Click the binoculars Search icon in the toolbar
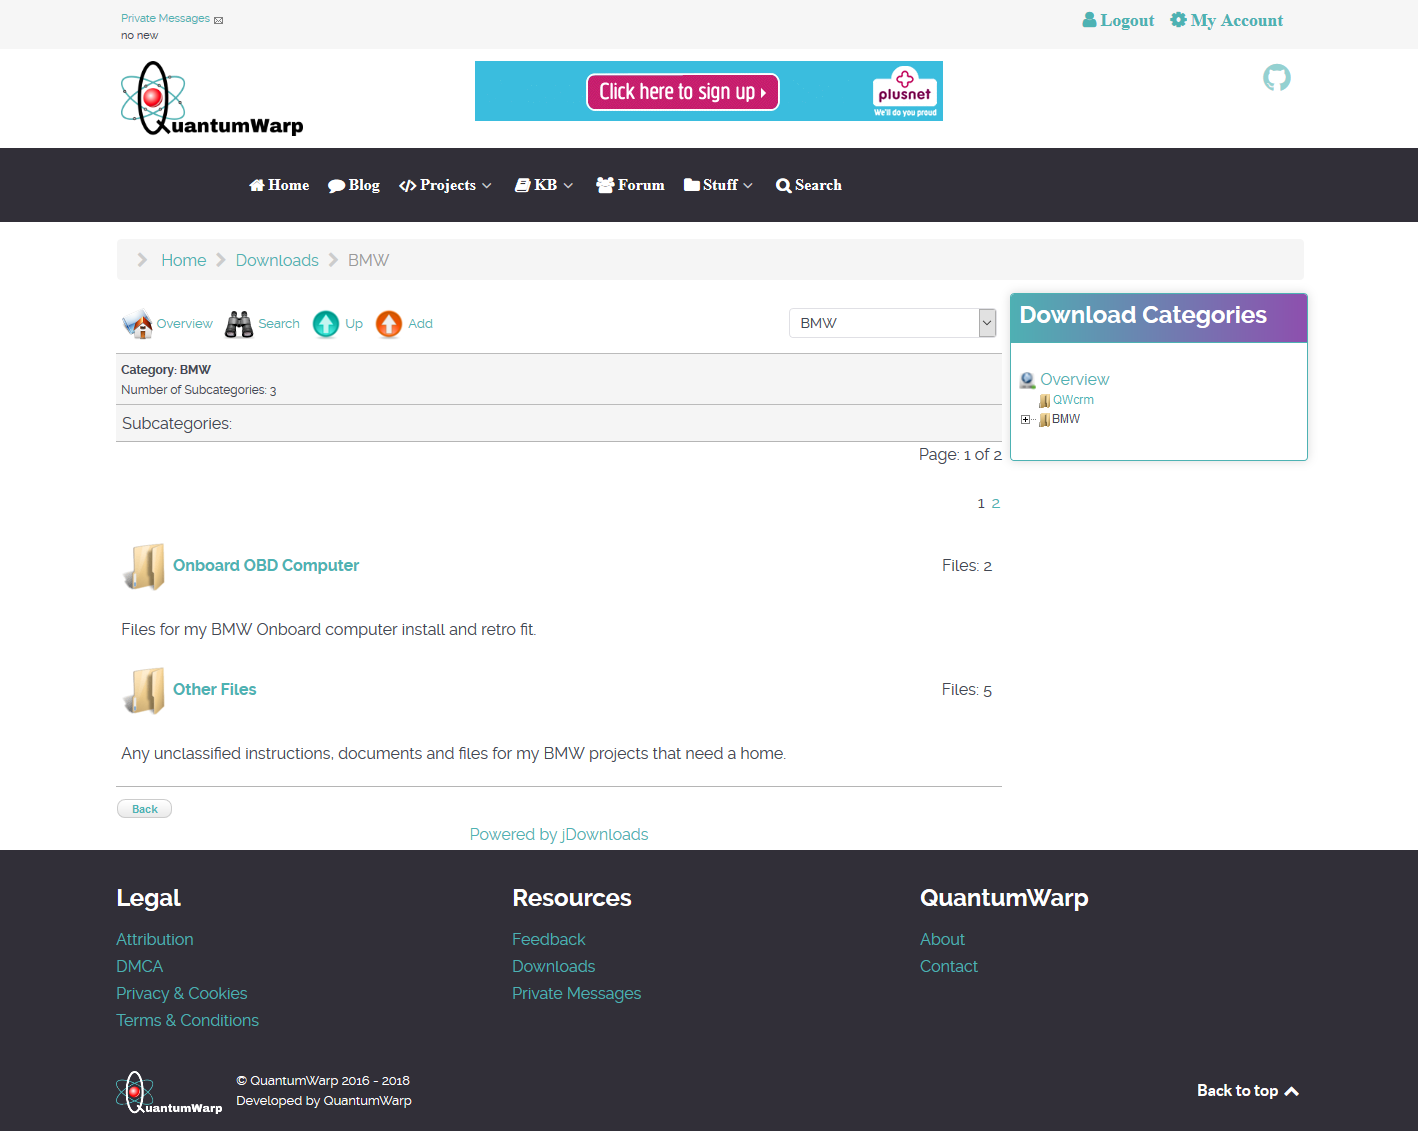Screen dimensions: 1418x1131 click(x=238, y=323)
